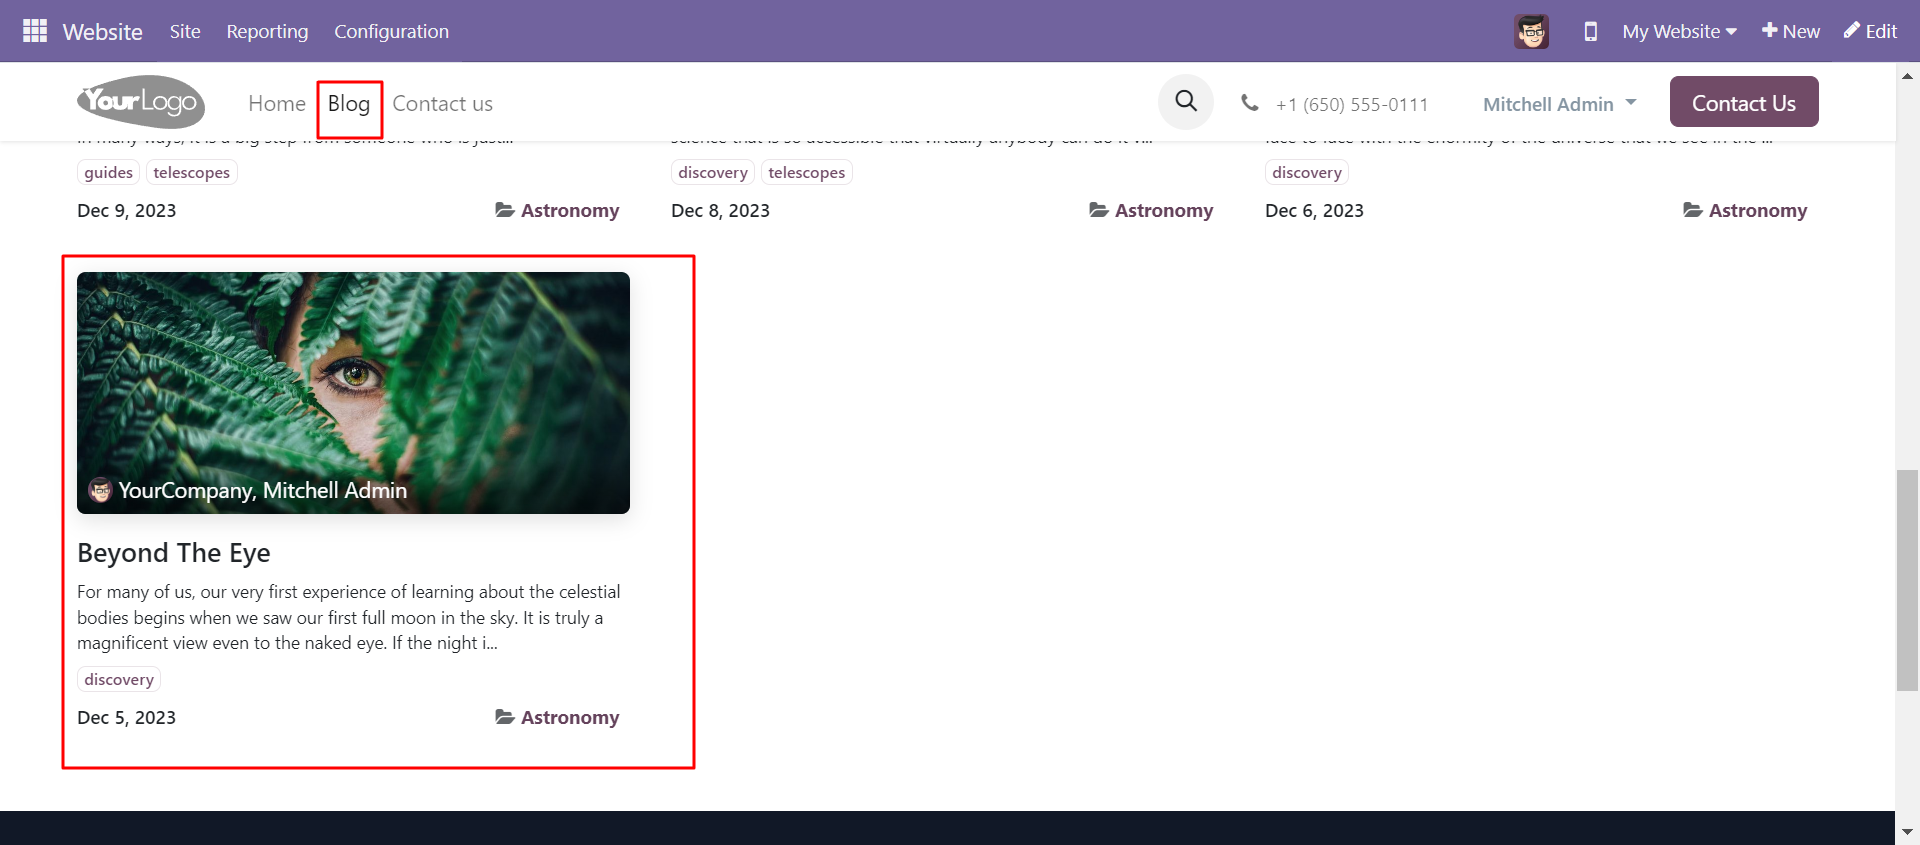Open the Site menu
1920x845 pixels.
(185, 31)
